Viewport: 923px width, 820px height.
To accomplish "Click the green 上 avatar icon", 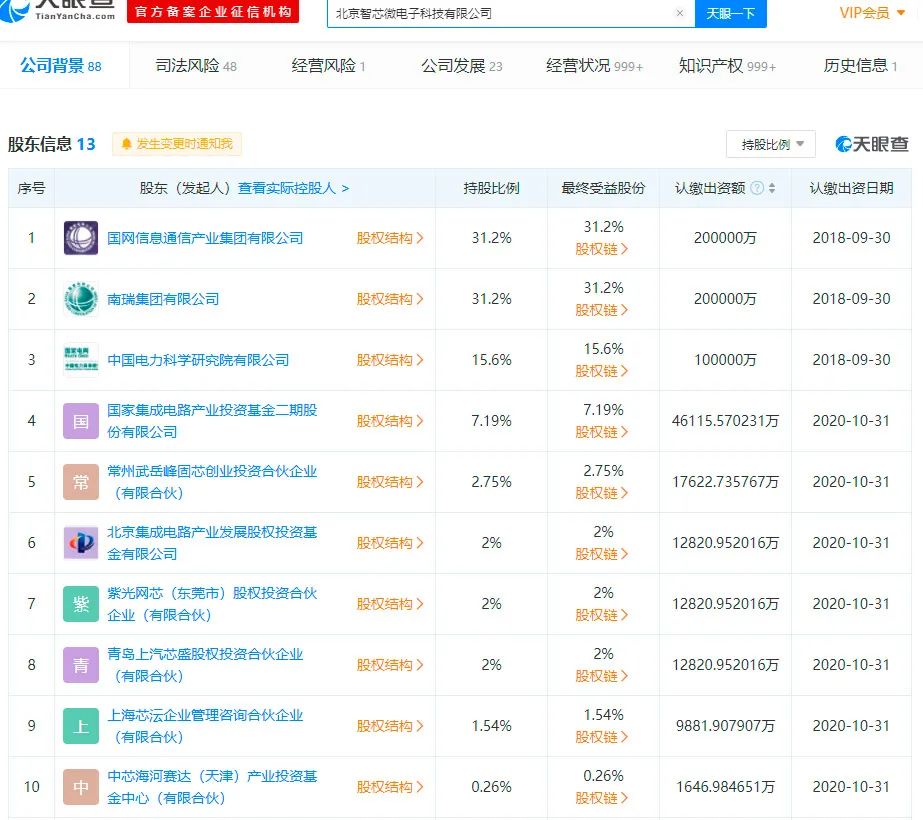I will 81,726.
